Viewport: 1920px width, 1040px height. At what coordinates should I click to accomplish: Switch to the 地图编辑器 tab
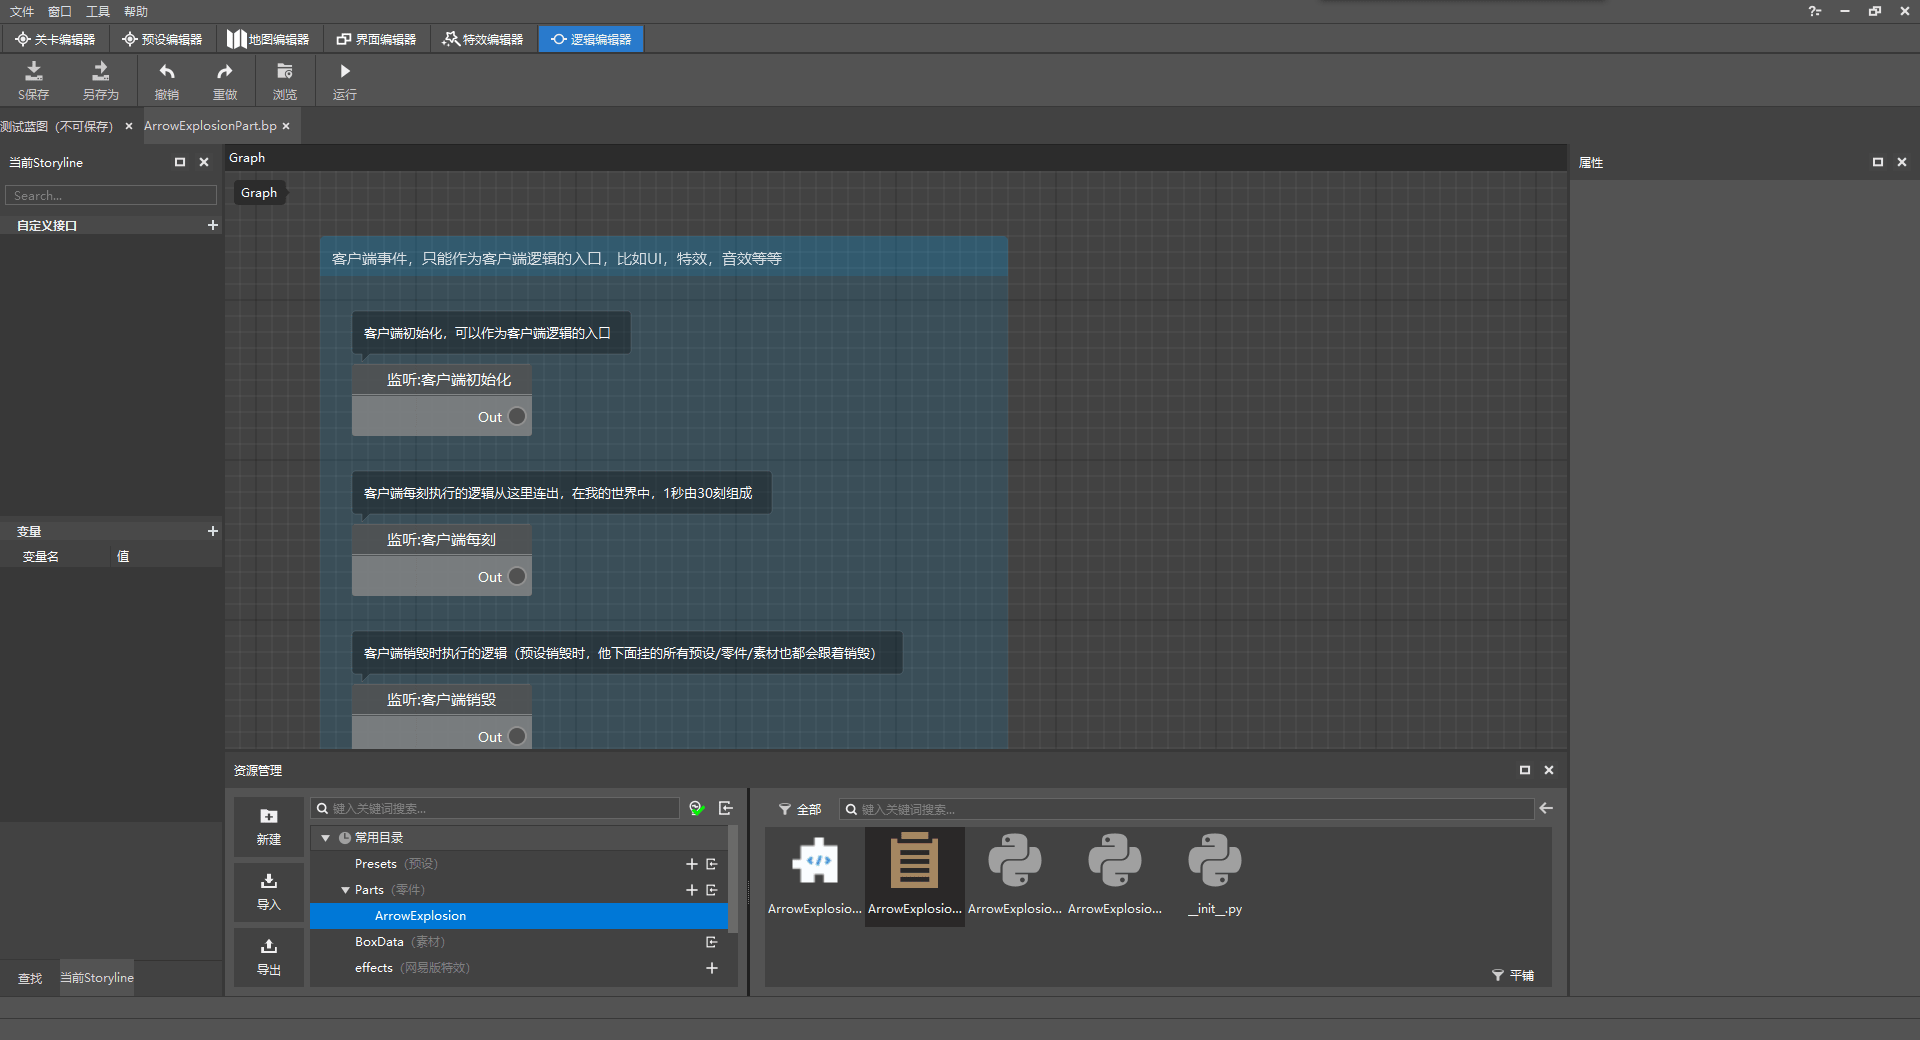click(x=268, y=39)
